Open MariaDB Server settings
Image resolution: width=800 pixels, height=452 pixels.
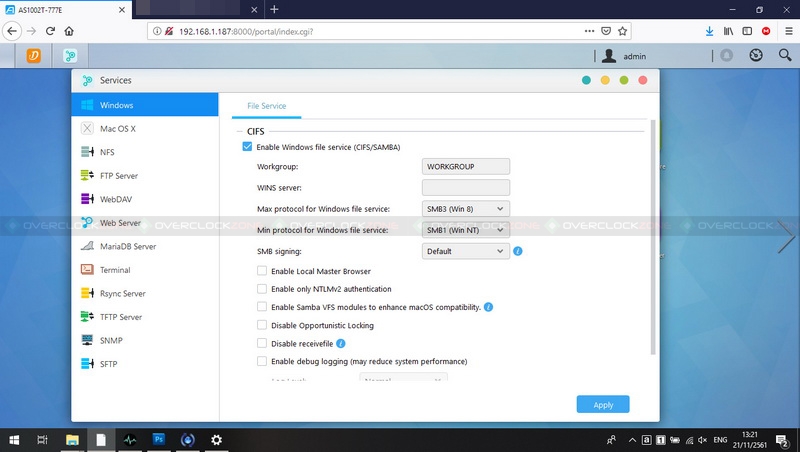point(127,246)
